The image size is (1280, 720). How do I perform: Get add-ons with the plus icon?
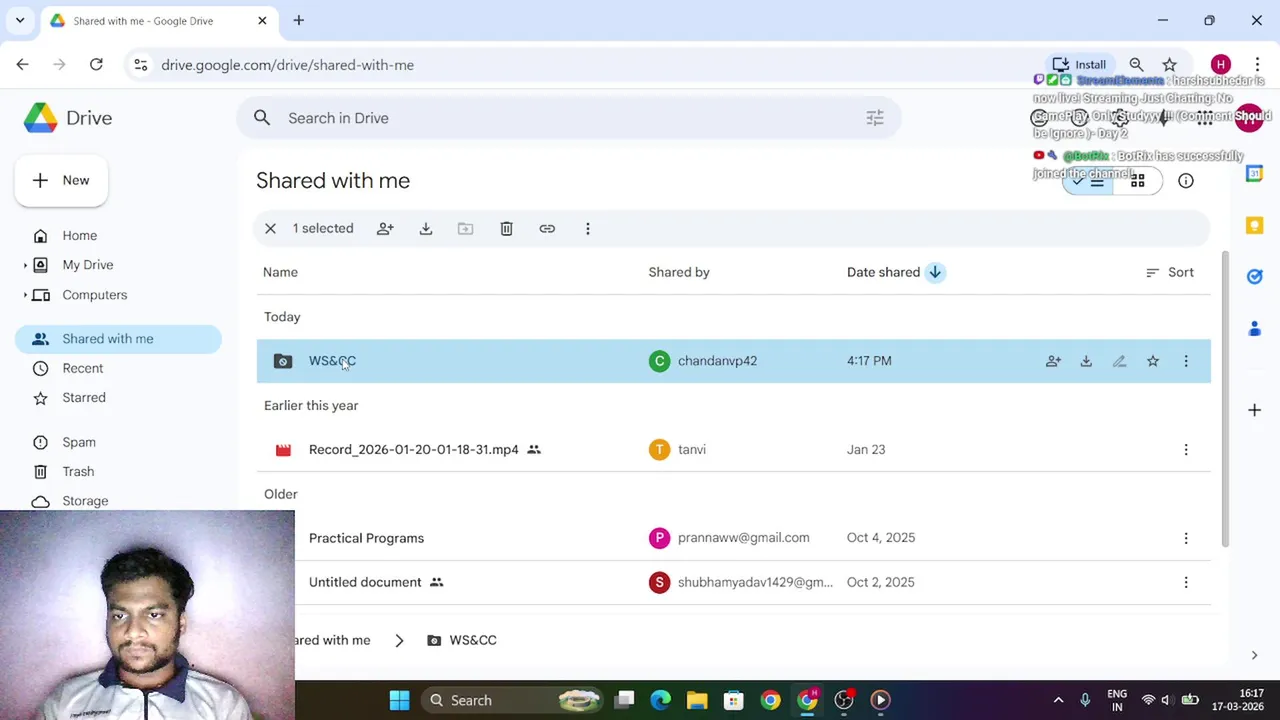click(1254, 410)
